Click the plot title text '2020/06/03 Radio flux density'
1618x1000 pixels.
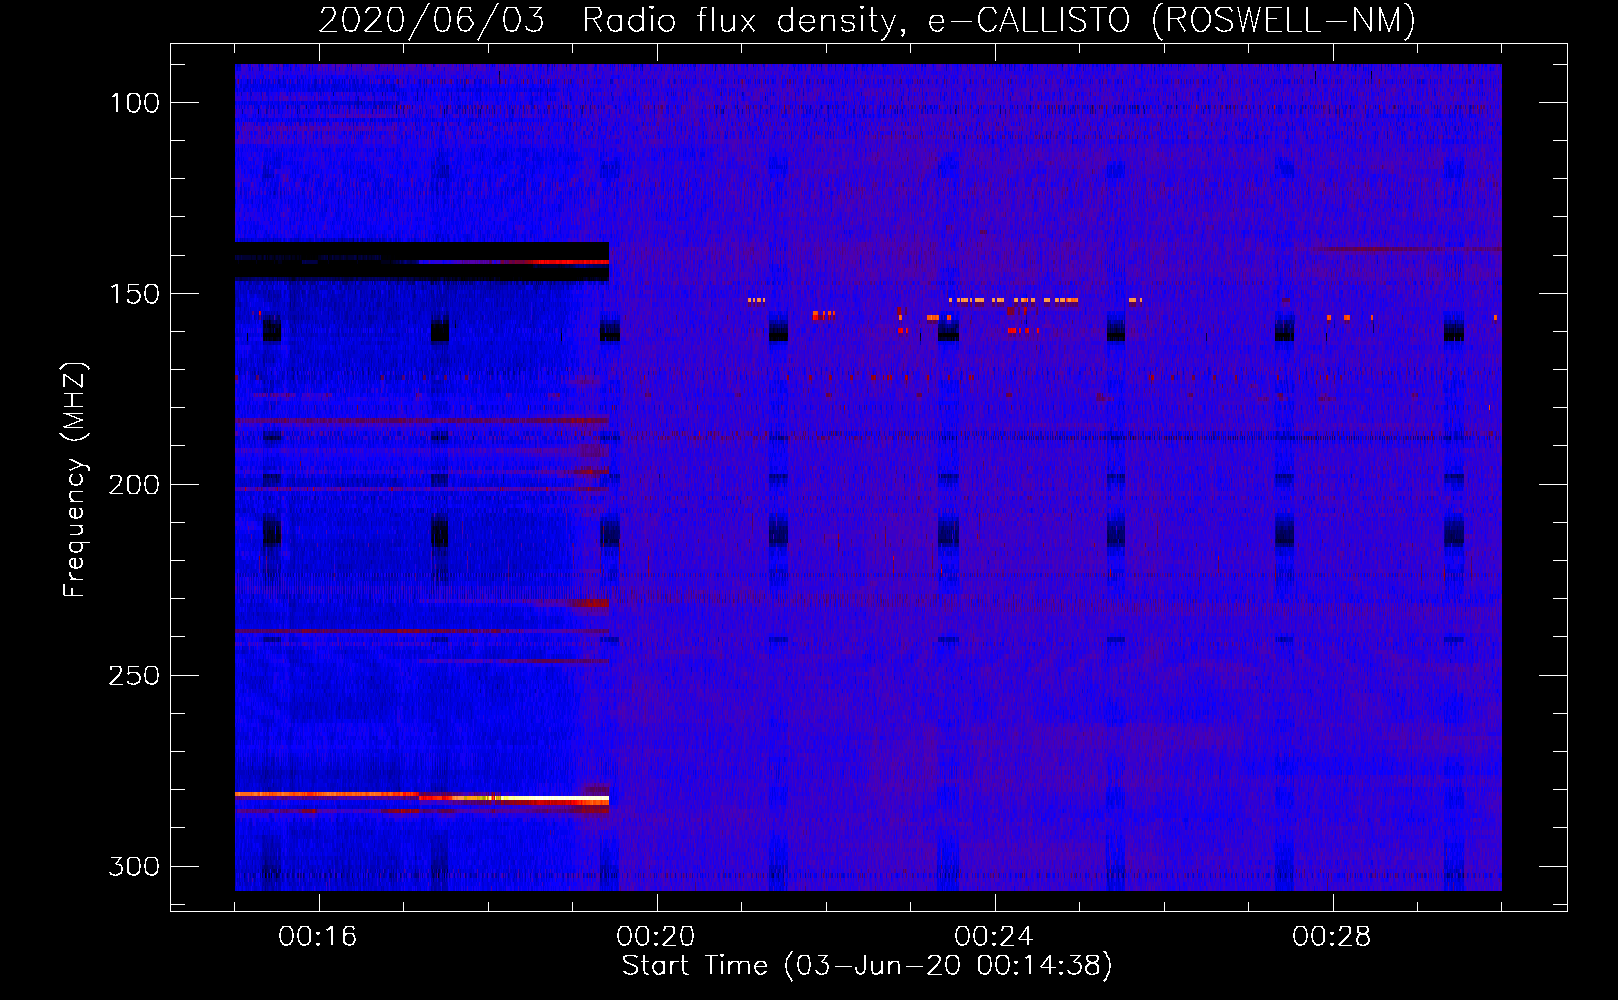pyautogui.click(x=609, y=21)
